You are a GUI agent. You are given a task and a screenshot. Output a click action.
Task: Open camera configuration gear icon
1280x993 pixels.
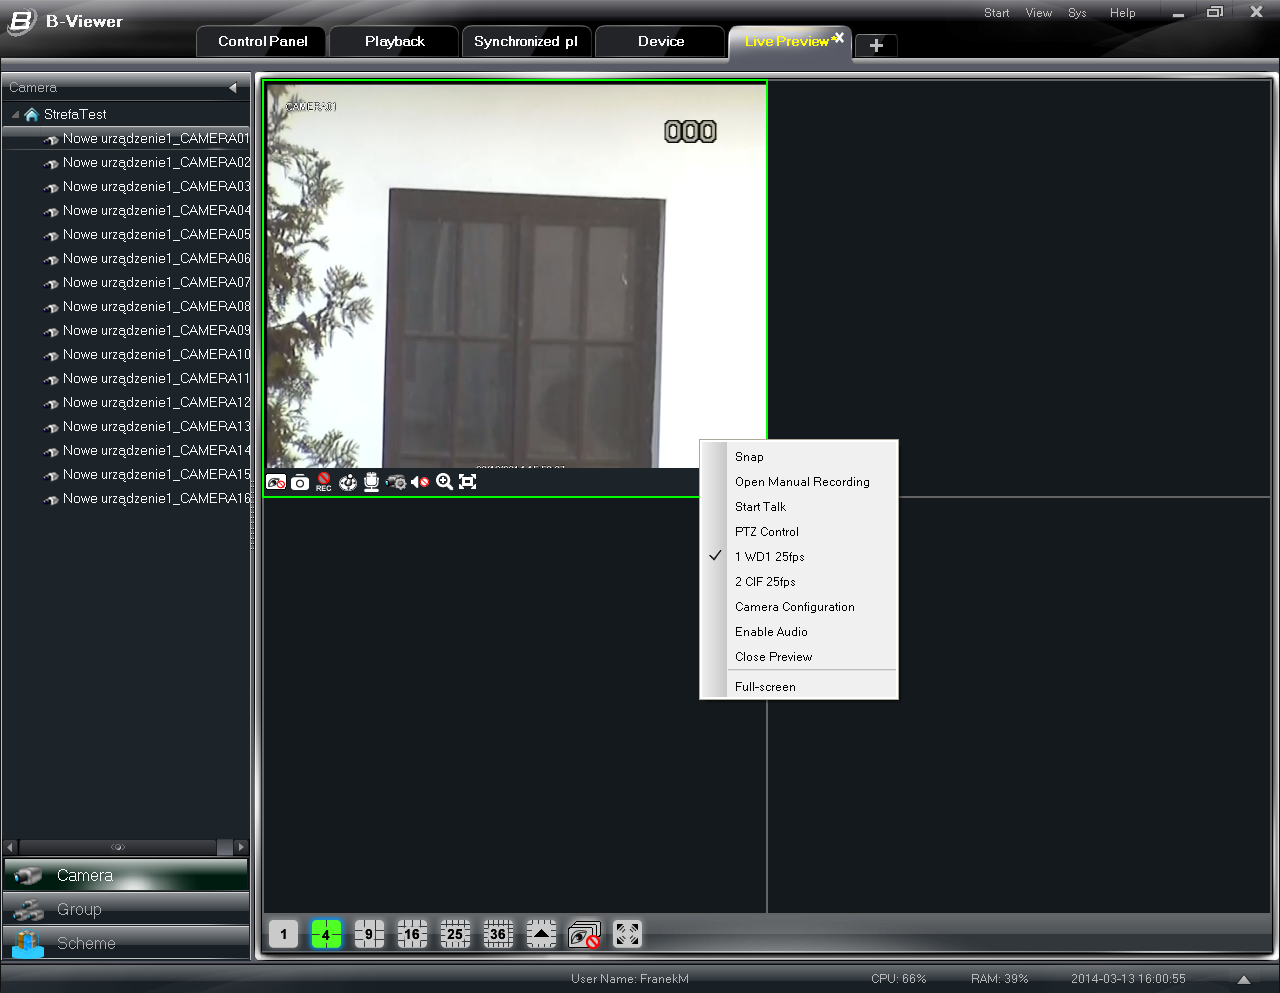pyautogui.click(x=396, y=482)
